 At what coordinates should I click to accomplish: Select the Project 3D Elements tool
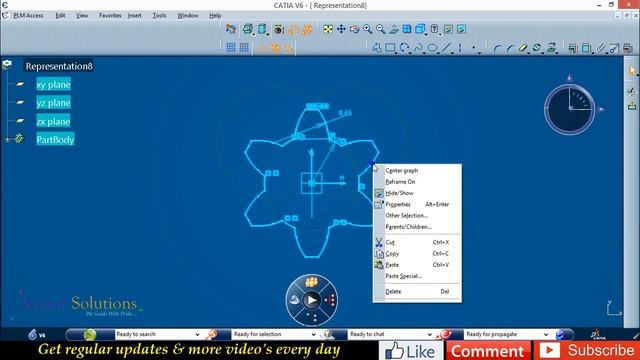click(x=551, y=48)
